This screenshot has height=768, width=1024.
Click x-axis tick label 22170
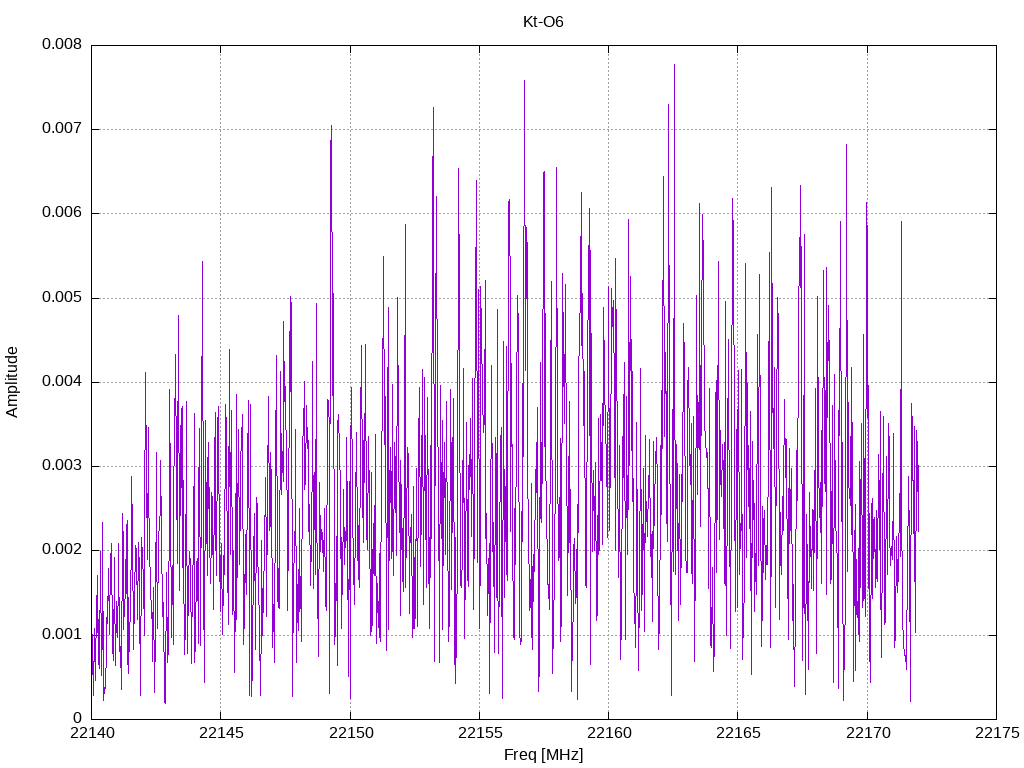click(868, 733)
